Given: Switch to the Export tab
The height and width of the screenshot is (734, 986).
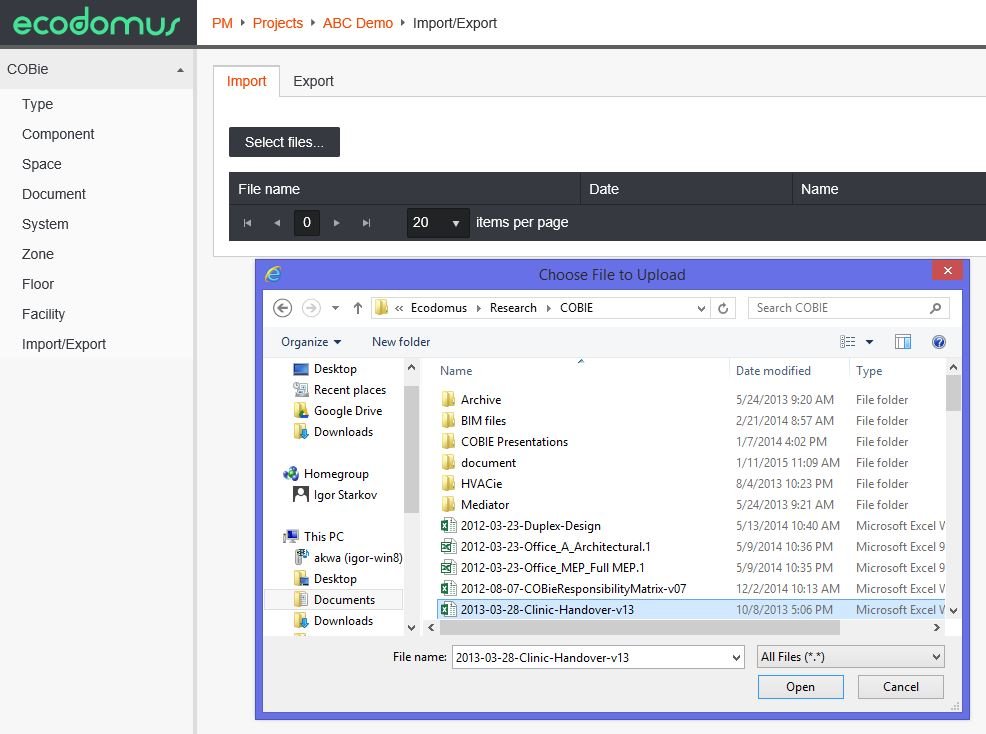Looking at the screenshot, I should coord(313,81).
